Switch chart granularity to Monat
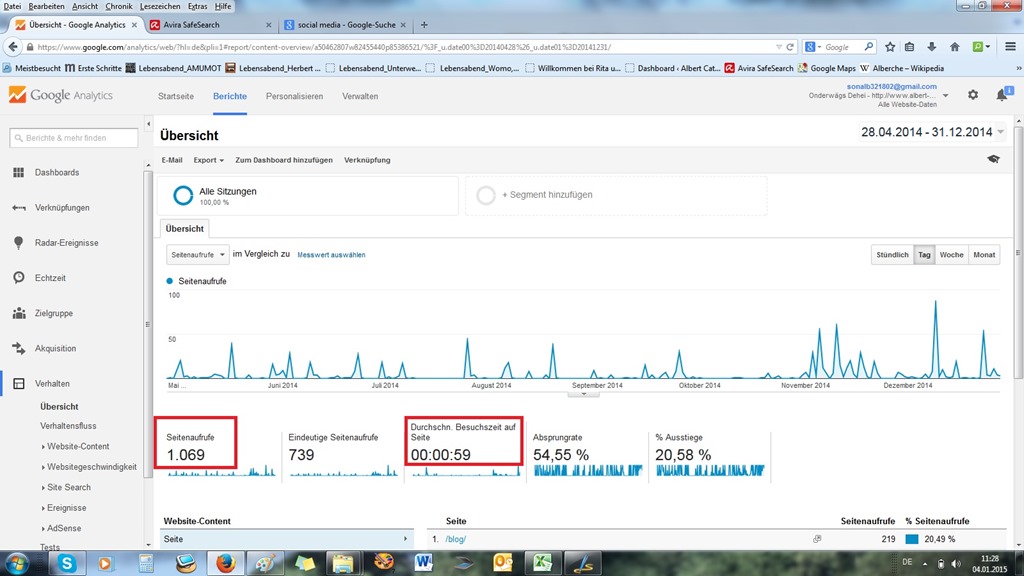The width and height of the screenshot is (1024, 576). click(984, 255)
